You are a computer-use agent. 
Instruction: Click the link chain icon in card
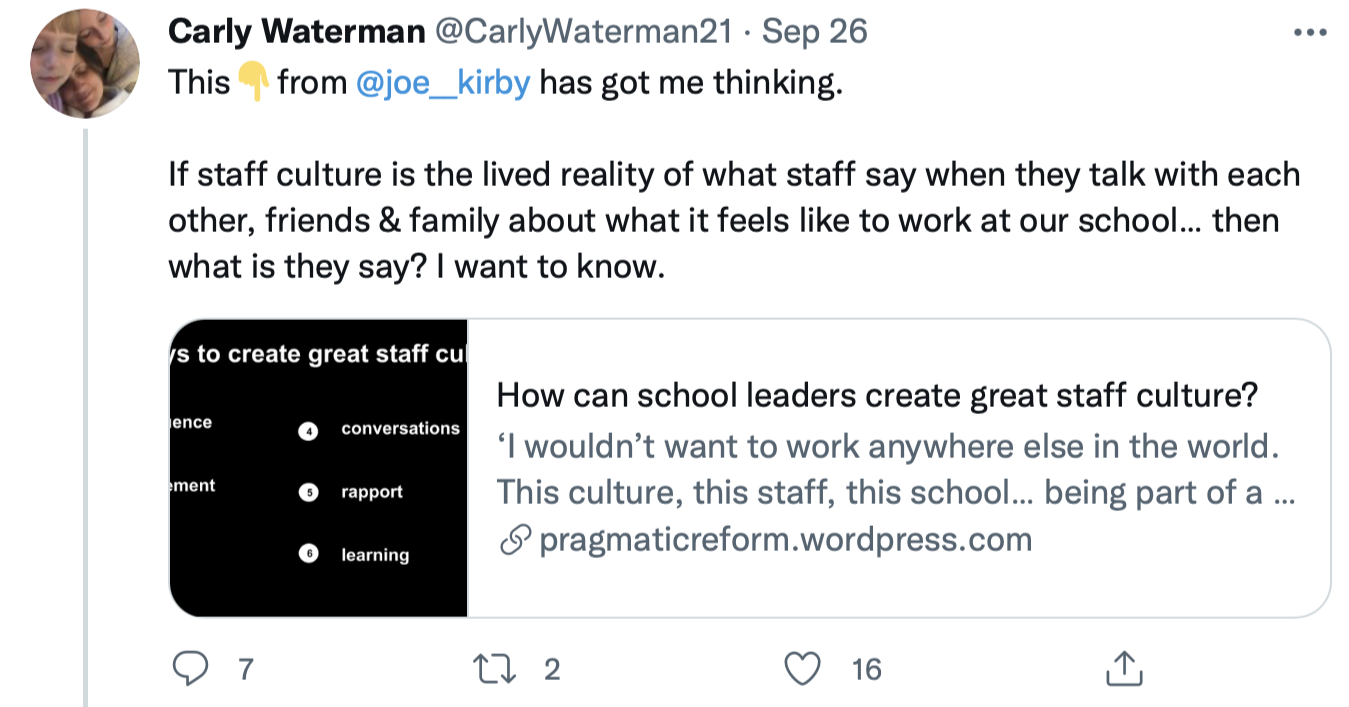[513, 541]
